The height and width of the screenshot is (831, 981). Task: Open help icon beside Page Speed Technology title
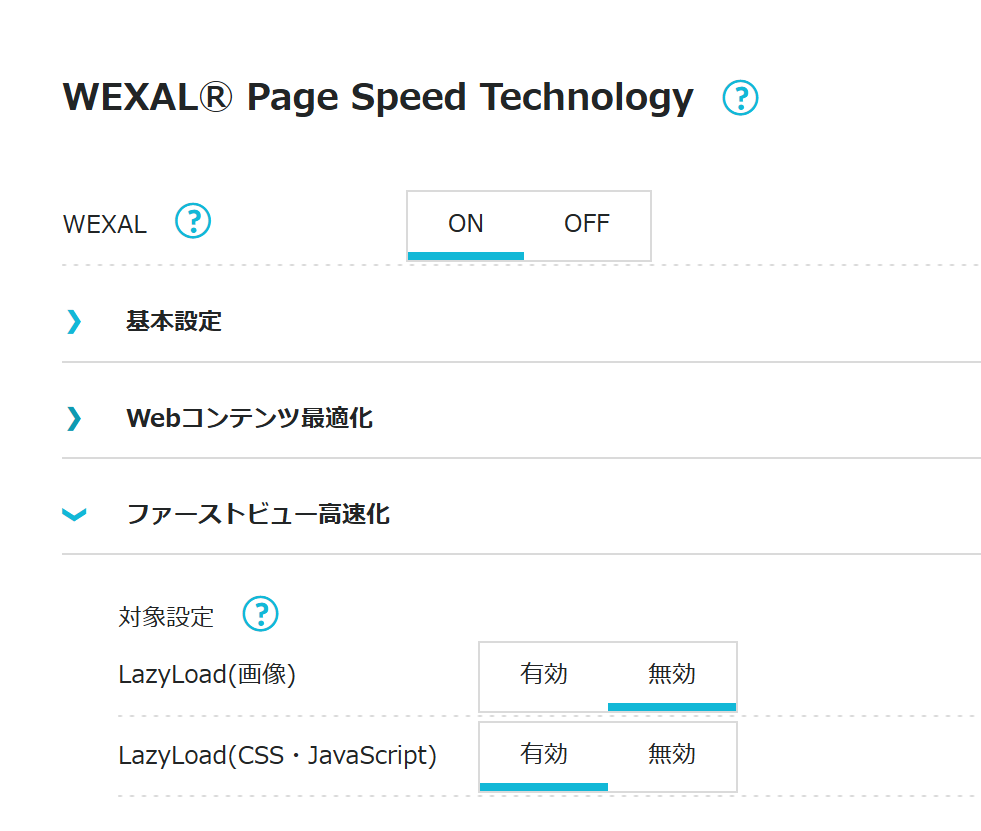pyautogui.click(x=740, y=98)
